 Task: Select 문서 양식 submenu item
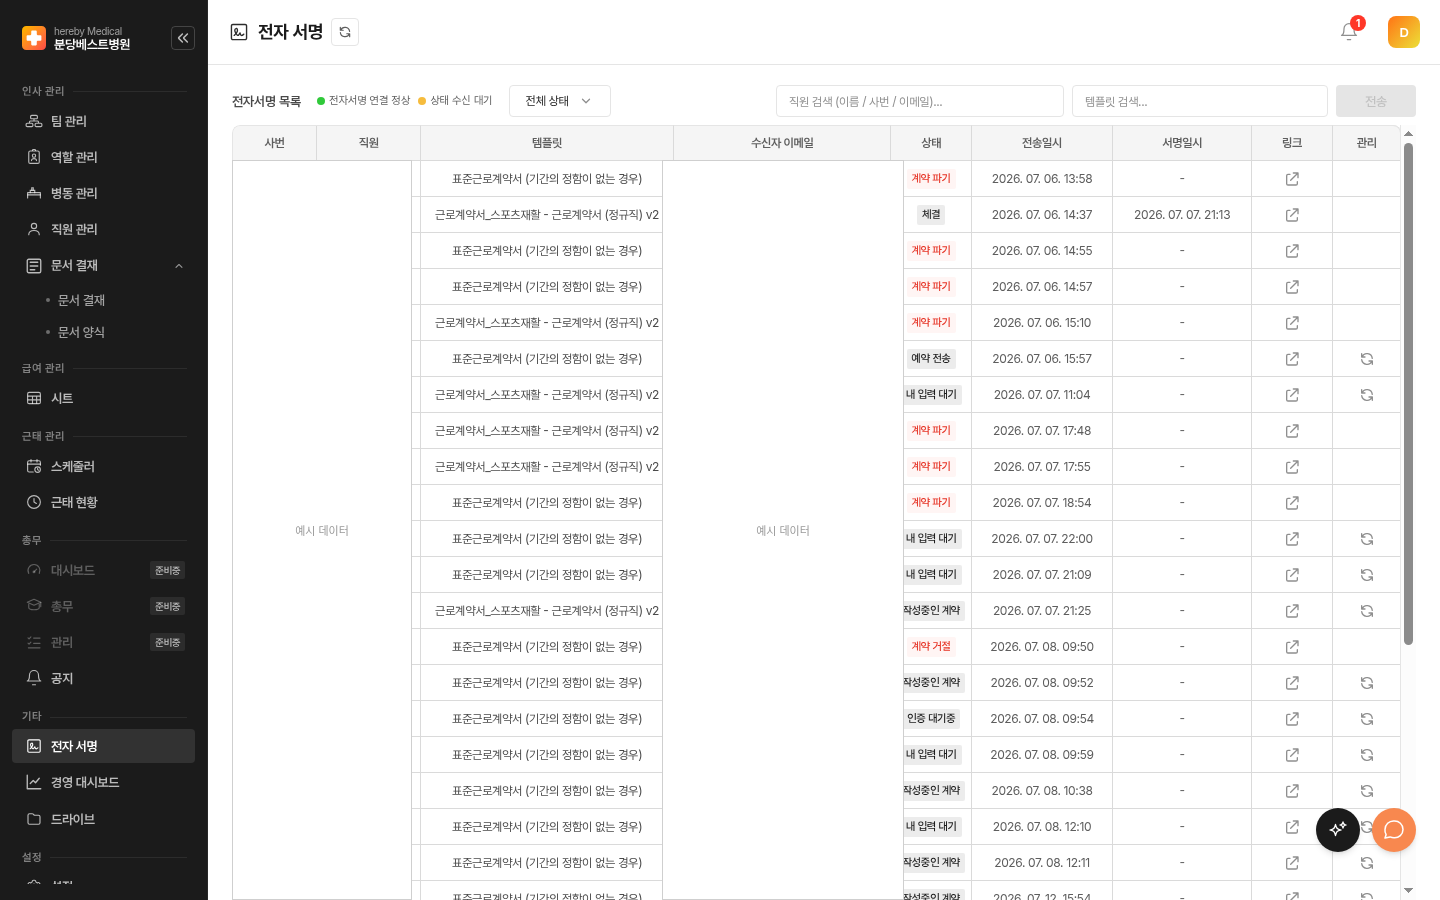(x=81, y=332)
